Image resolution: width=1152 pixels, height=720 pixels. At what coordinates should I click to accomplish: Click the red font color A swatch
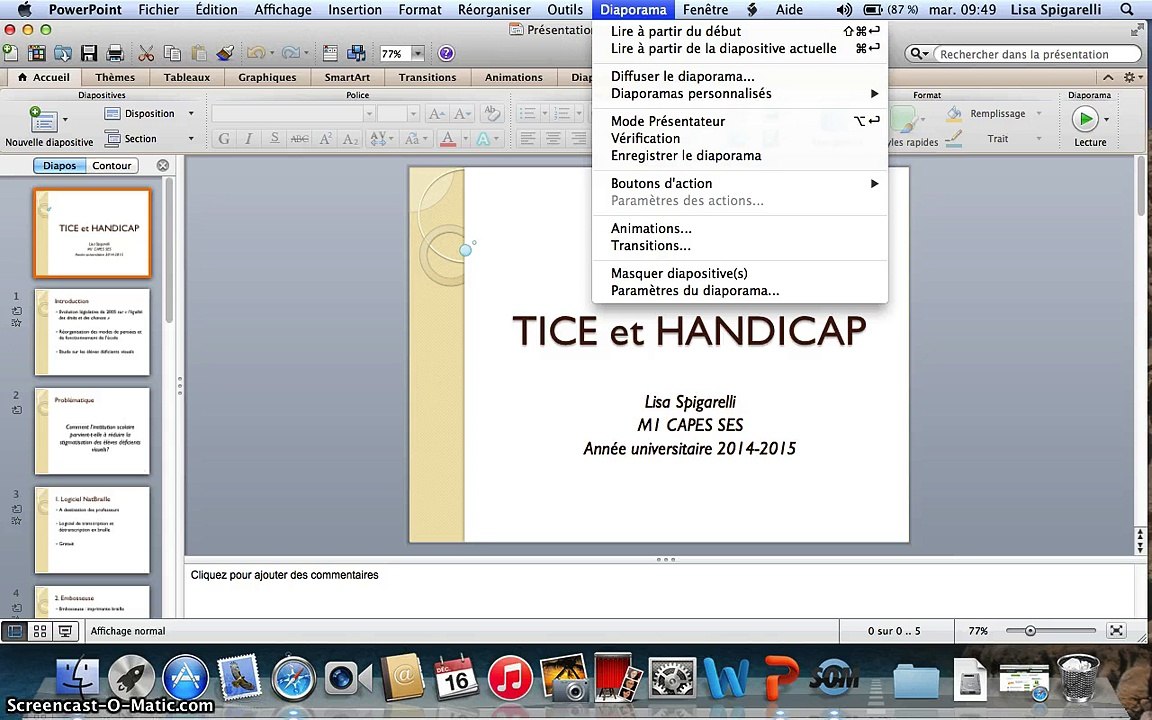coord(447,138)
